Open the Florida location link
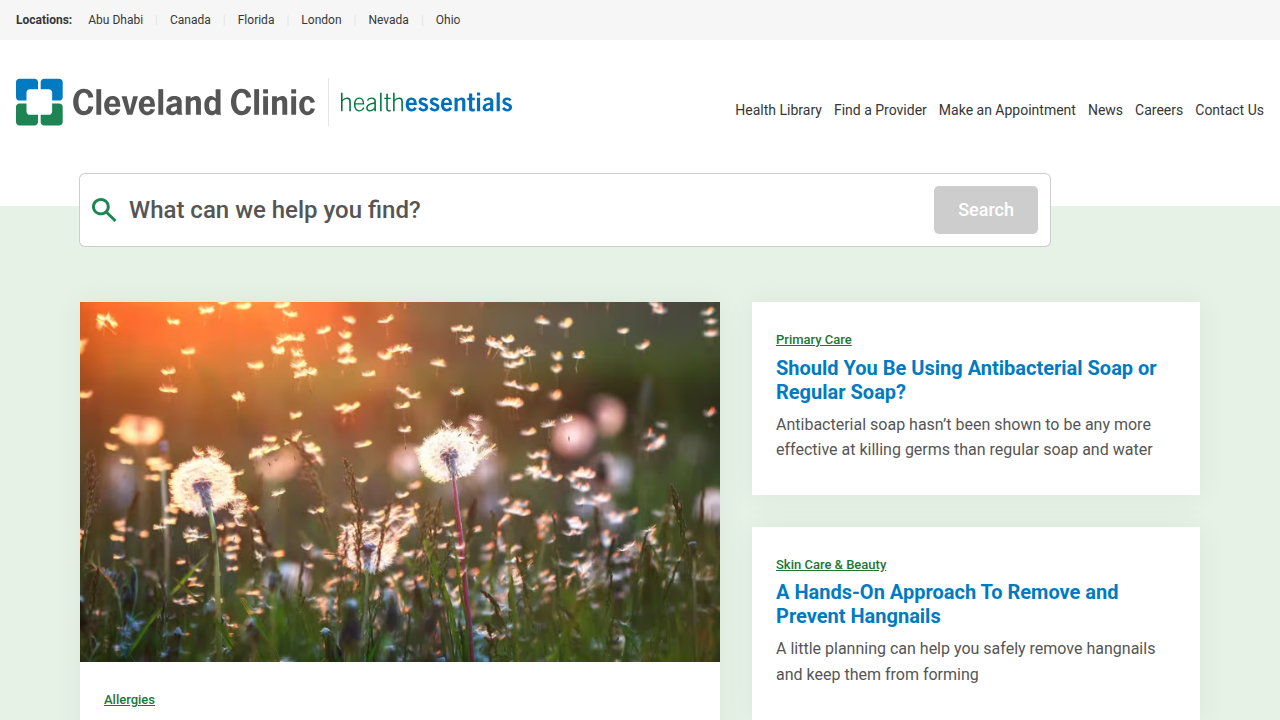 [256, 20]
